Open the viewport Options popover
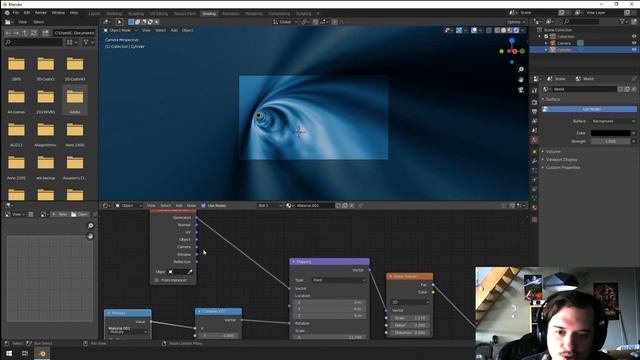 click(x=516, y=22)
